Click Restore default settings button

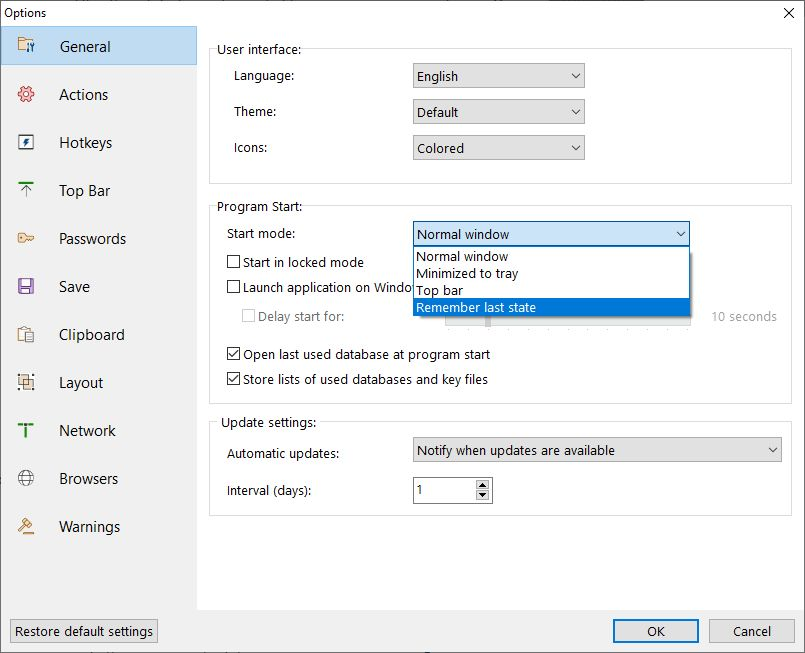point(84,631)
